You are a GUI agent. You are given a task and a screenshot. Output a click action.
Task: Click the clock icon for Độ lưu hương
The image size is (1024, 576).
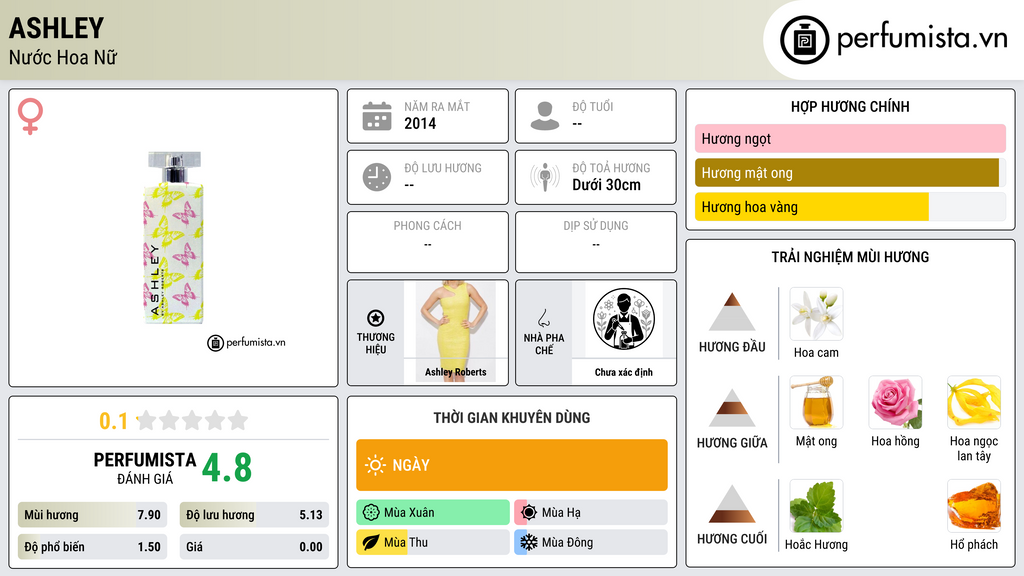377,177
